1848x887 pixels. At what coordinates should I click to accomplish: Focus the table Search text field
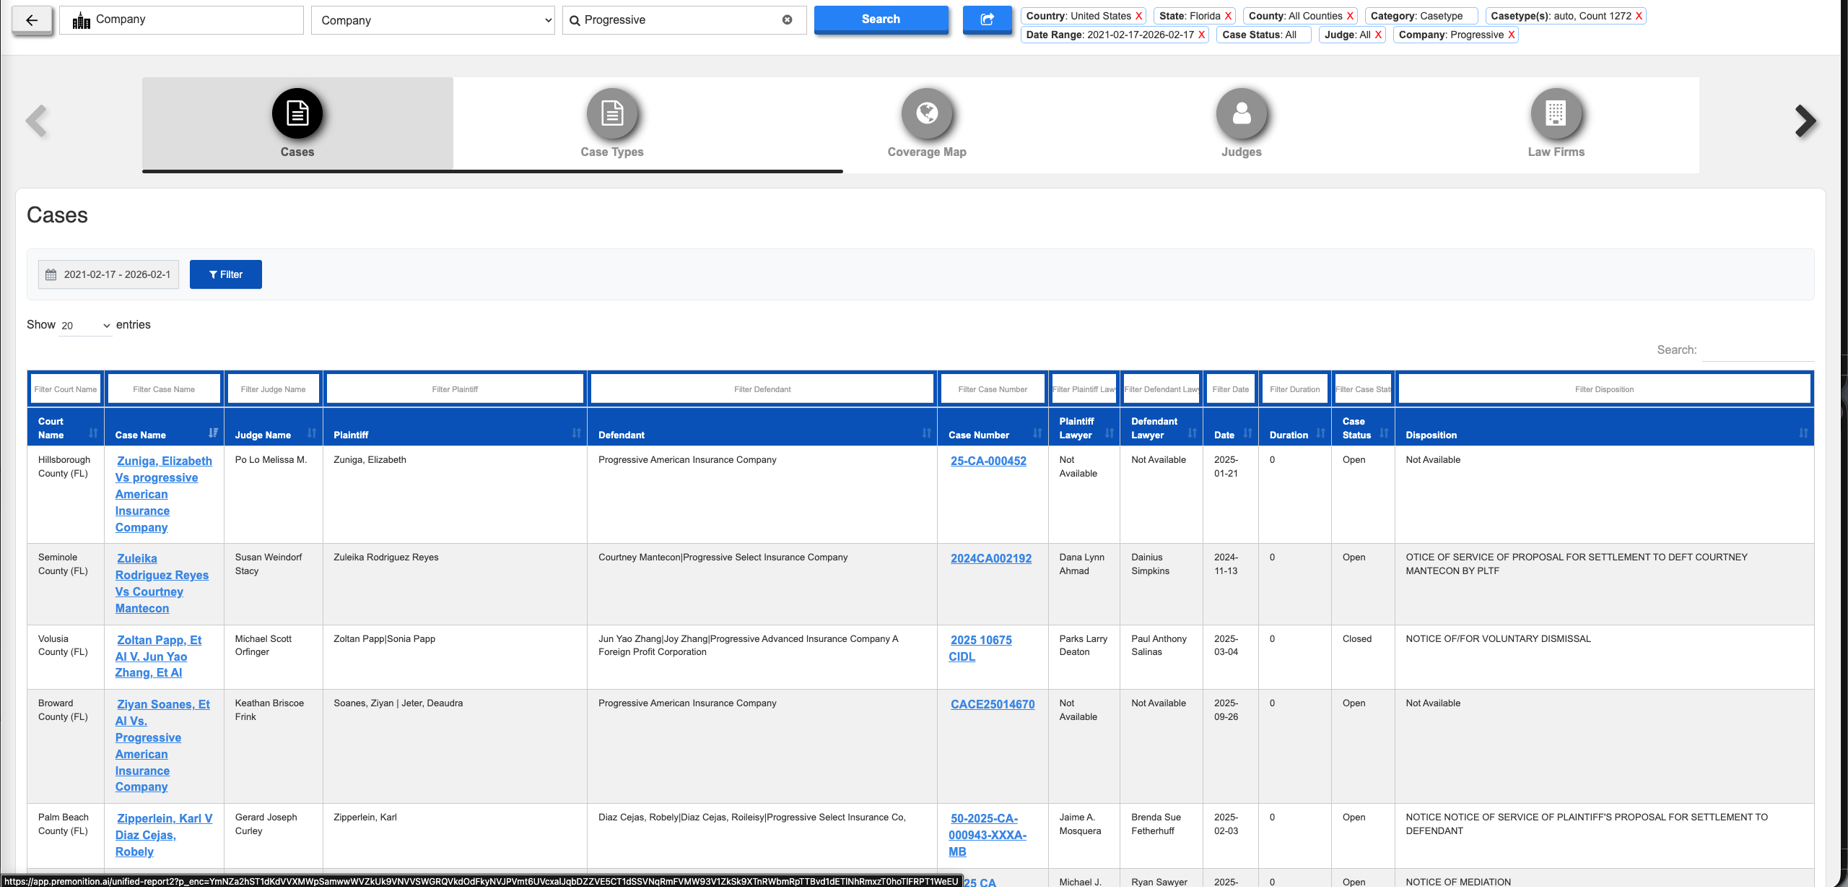(1758, 350)
